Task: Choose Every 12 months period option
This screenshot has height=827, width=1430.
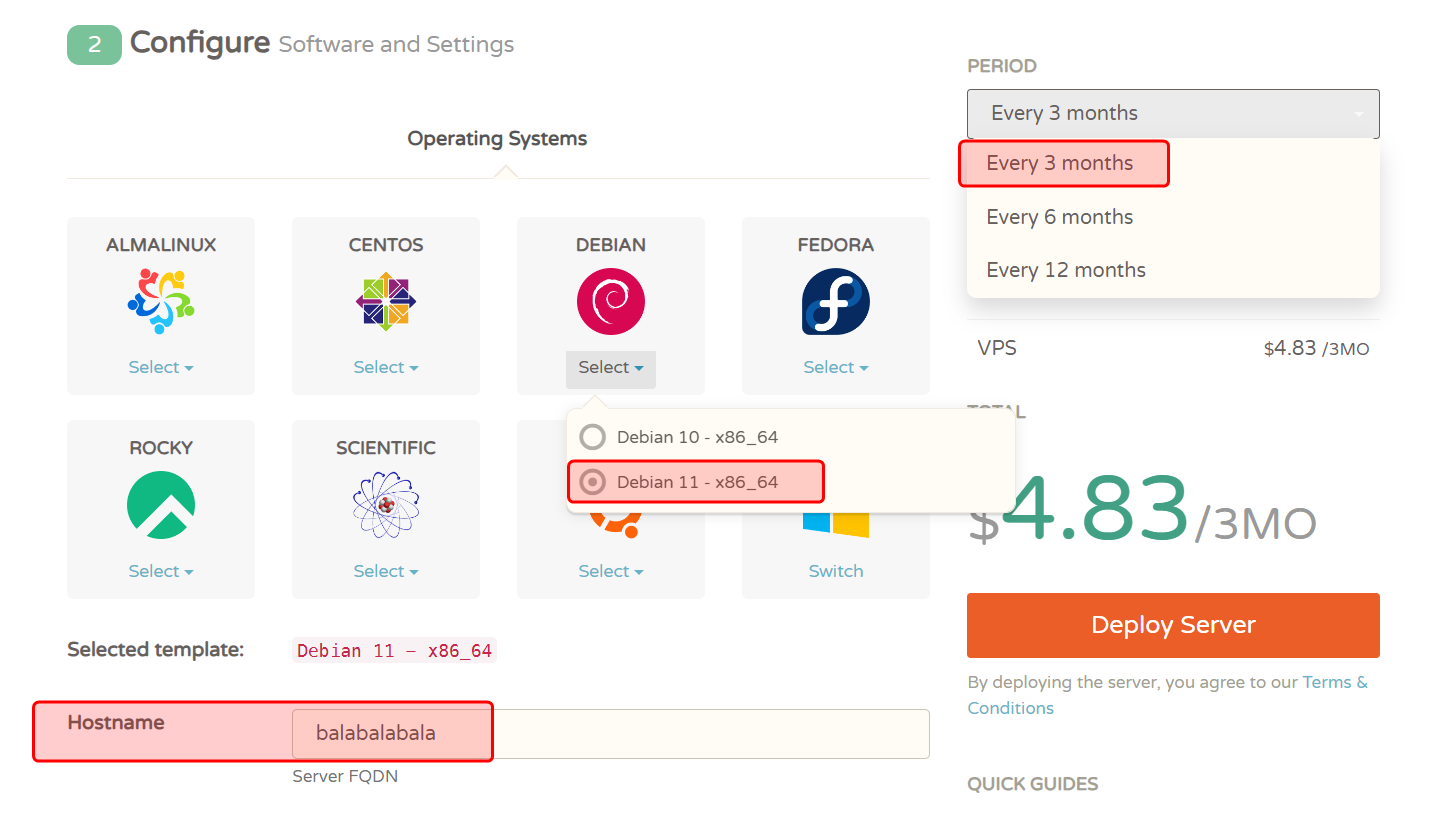Action: [1066, 270]
